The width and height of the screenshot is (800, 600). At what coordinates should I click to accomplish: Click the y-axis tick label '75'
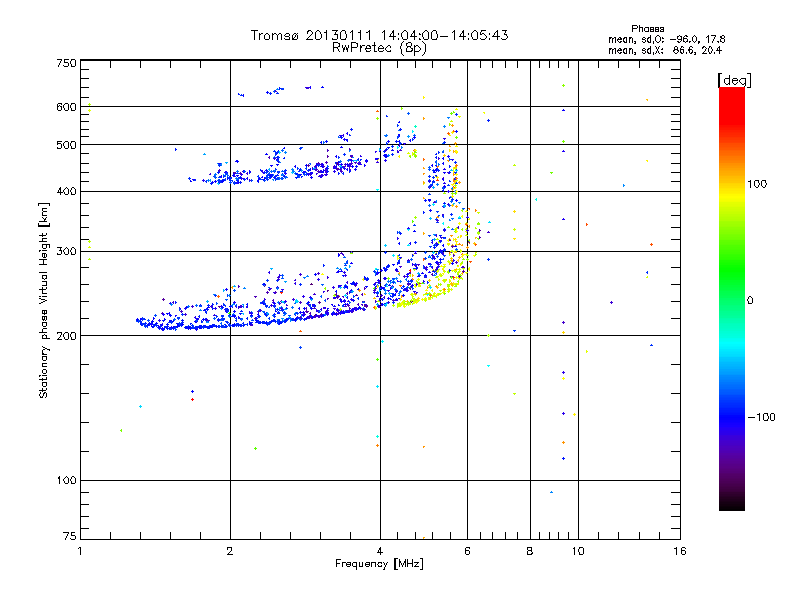70,536
